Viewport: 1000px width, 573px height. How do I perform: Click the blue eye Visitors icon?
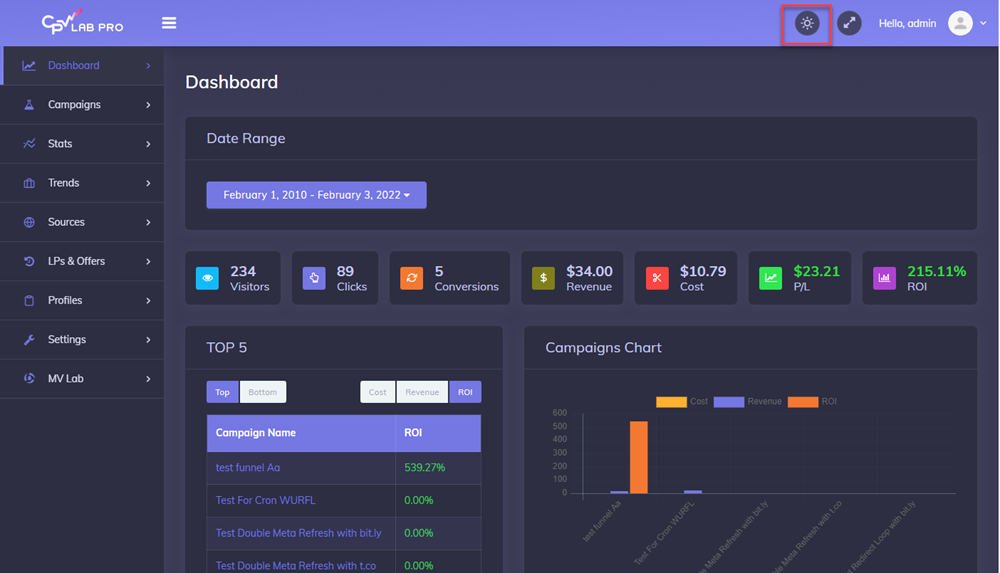coord(209,278)
